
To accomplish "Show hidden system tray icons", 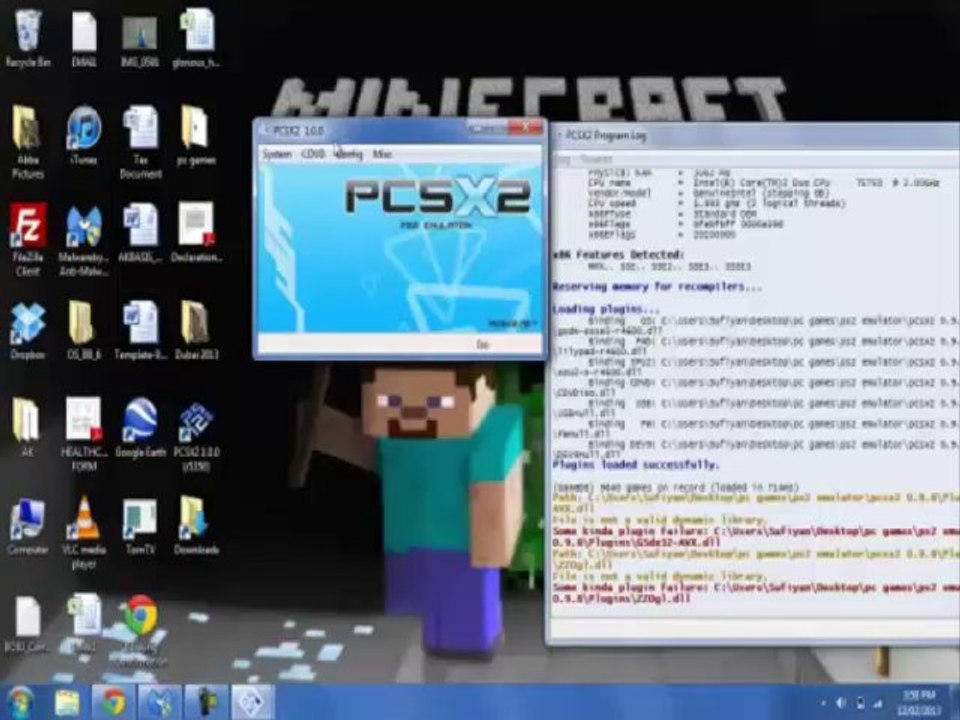I will pos(823,704).
